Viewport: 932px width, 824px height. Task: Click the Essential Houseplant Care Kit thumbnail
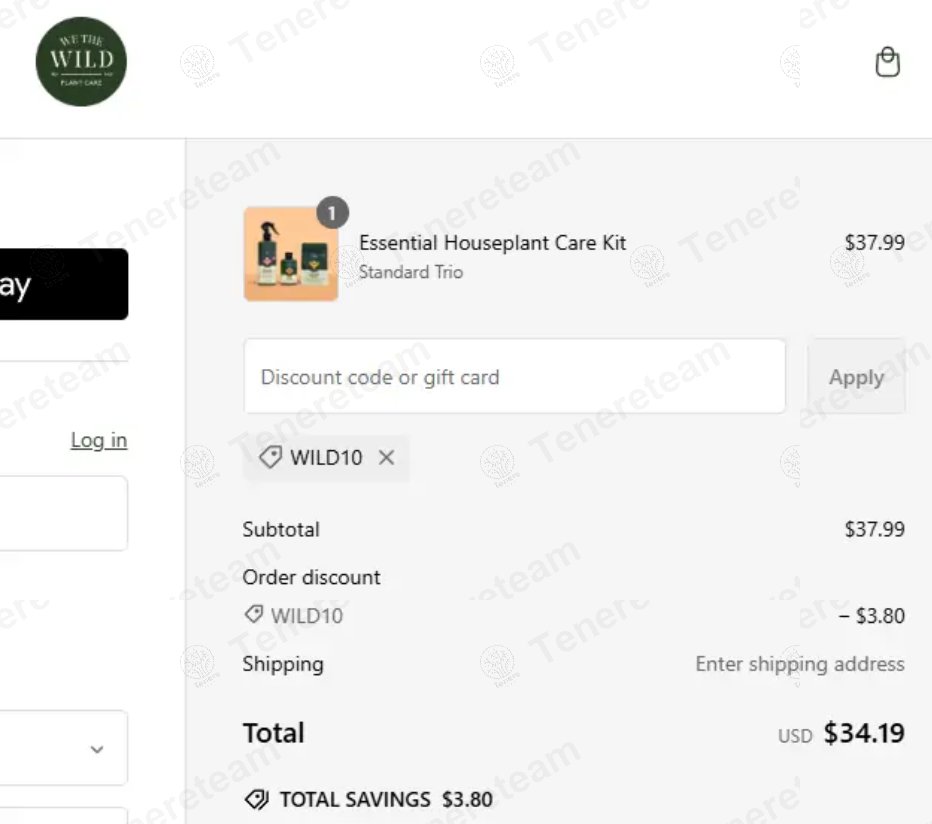coord(291,254)
